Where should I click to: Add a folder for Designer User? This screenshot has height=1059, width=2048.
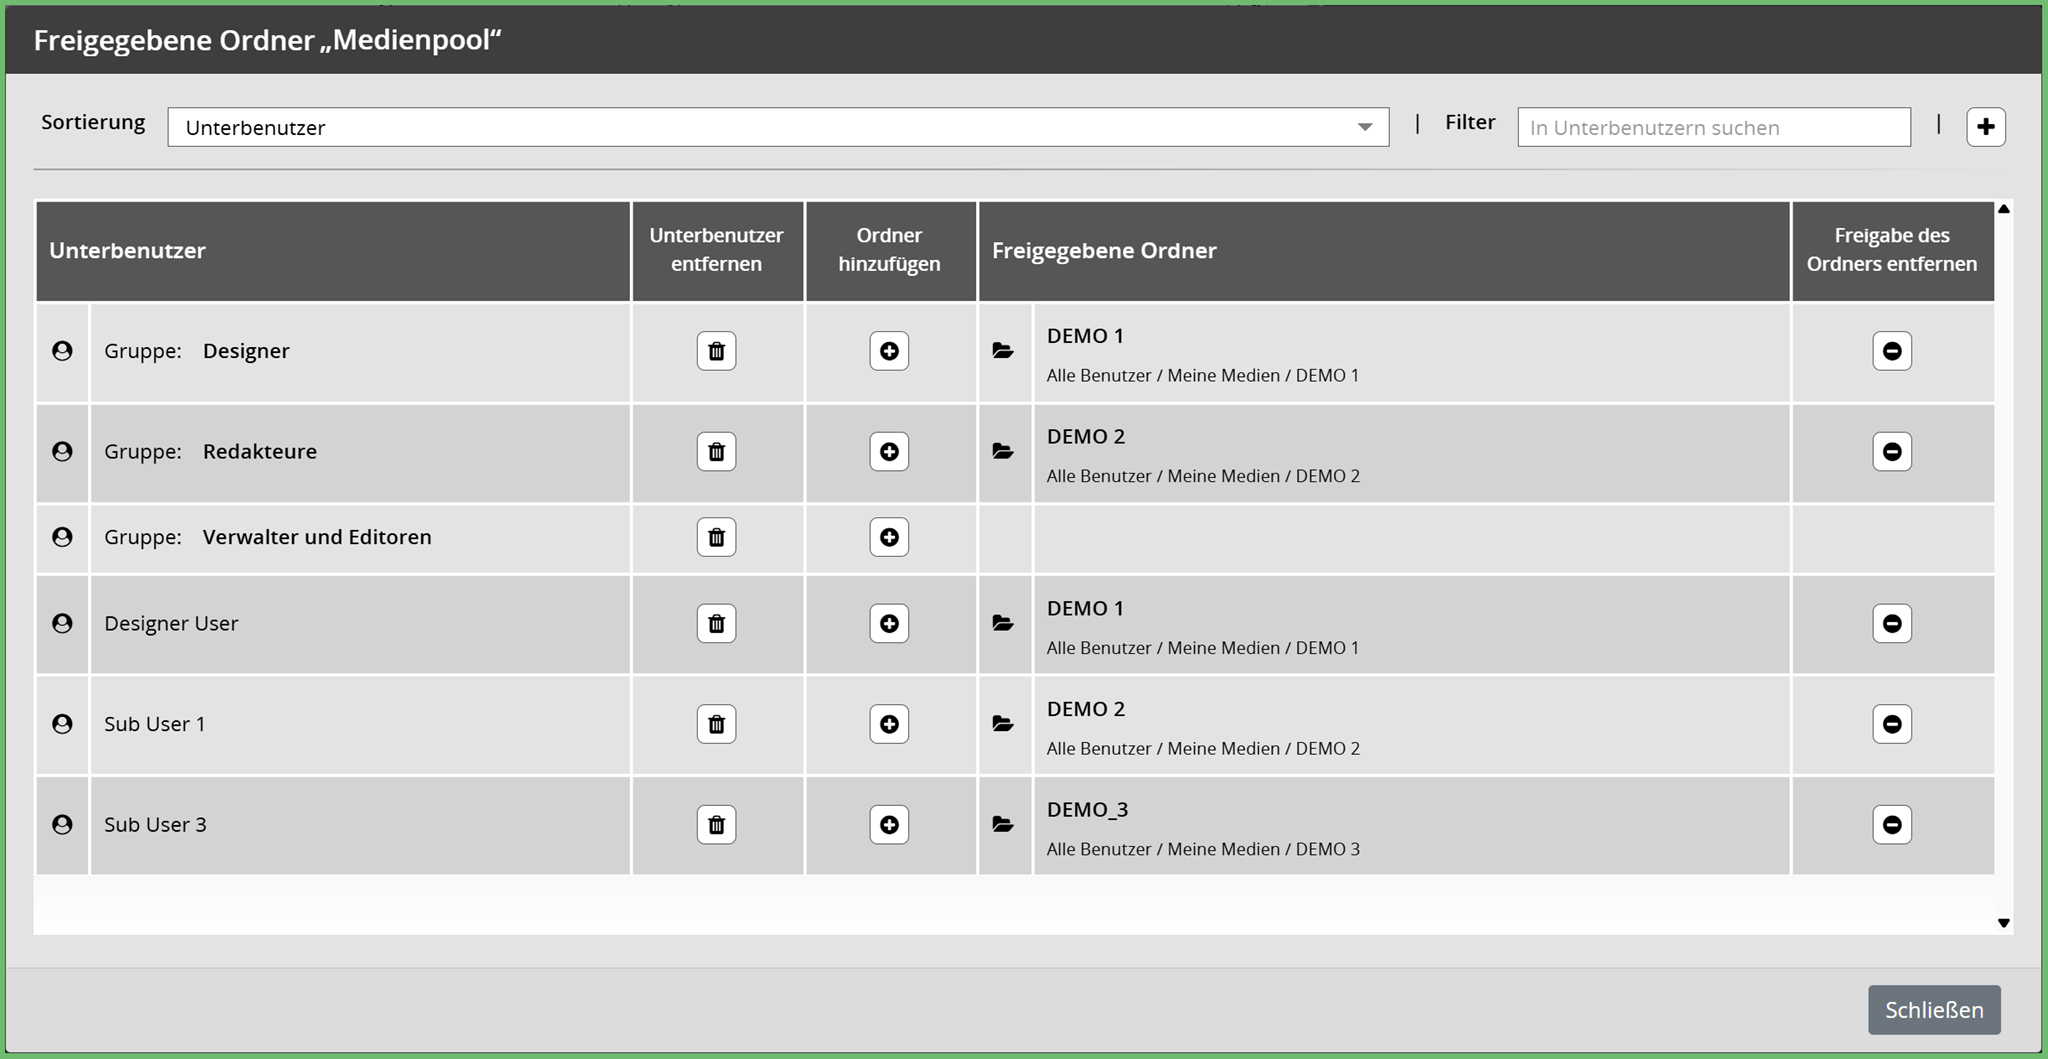(889, 624)
